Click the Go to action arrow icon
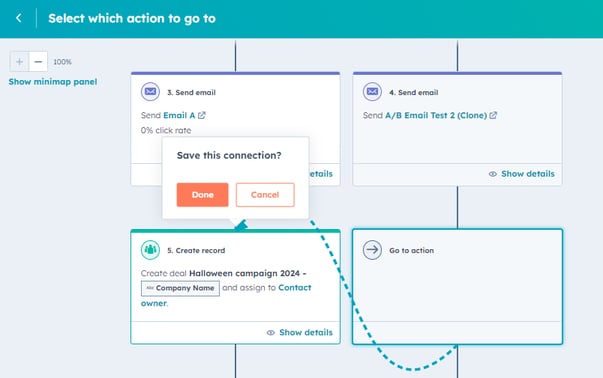Screen dimensions: 603x378 pos(372,250)
